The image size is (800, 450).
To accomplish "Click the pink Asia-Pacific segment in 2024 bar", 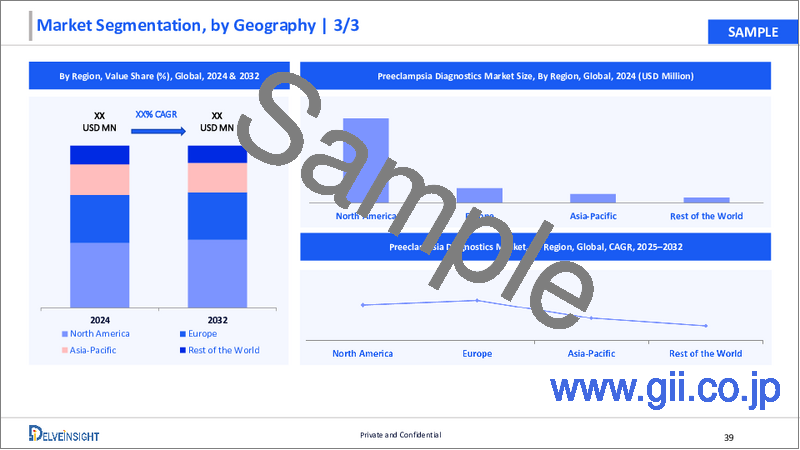I will (99, 179).
